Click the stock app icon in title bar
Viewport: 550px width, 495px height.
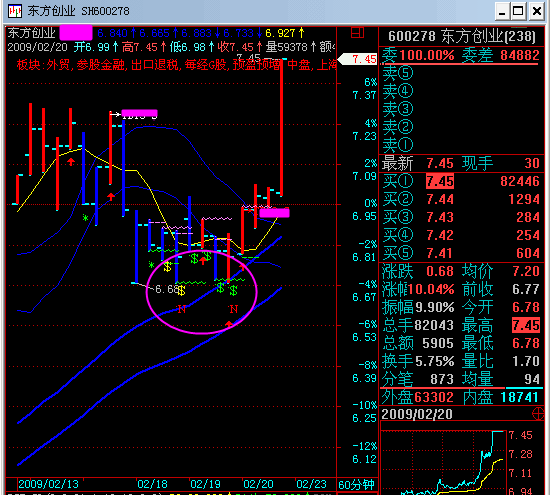tap(15, 11)
